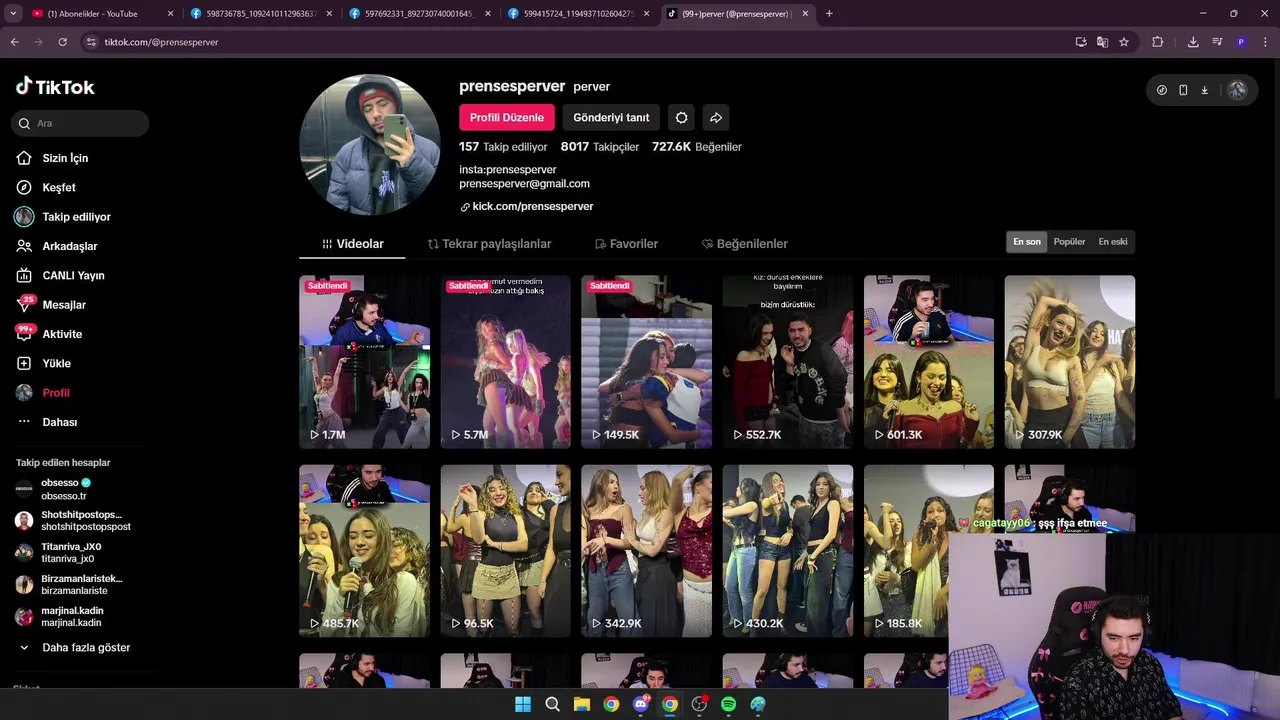The width and height of the screenshot is (1280, 720).
Task: Select the Videolar tab
Action: 352,244
